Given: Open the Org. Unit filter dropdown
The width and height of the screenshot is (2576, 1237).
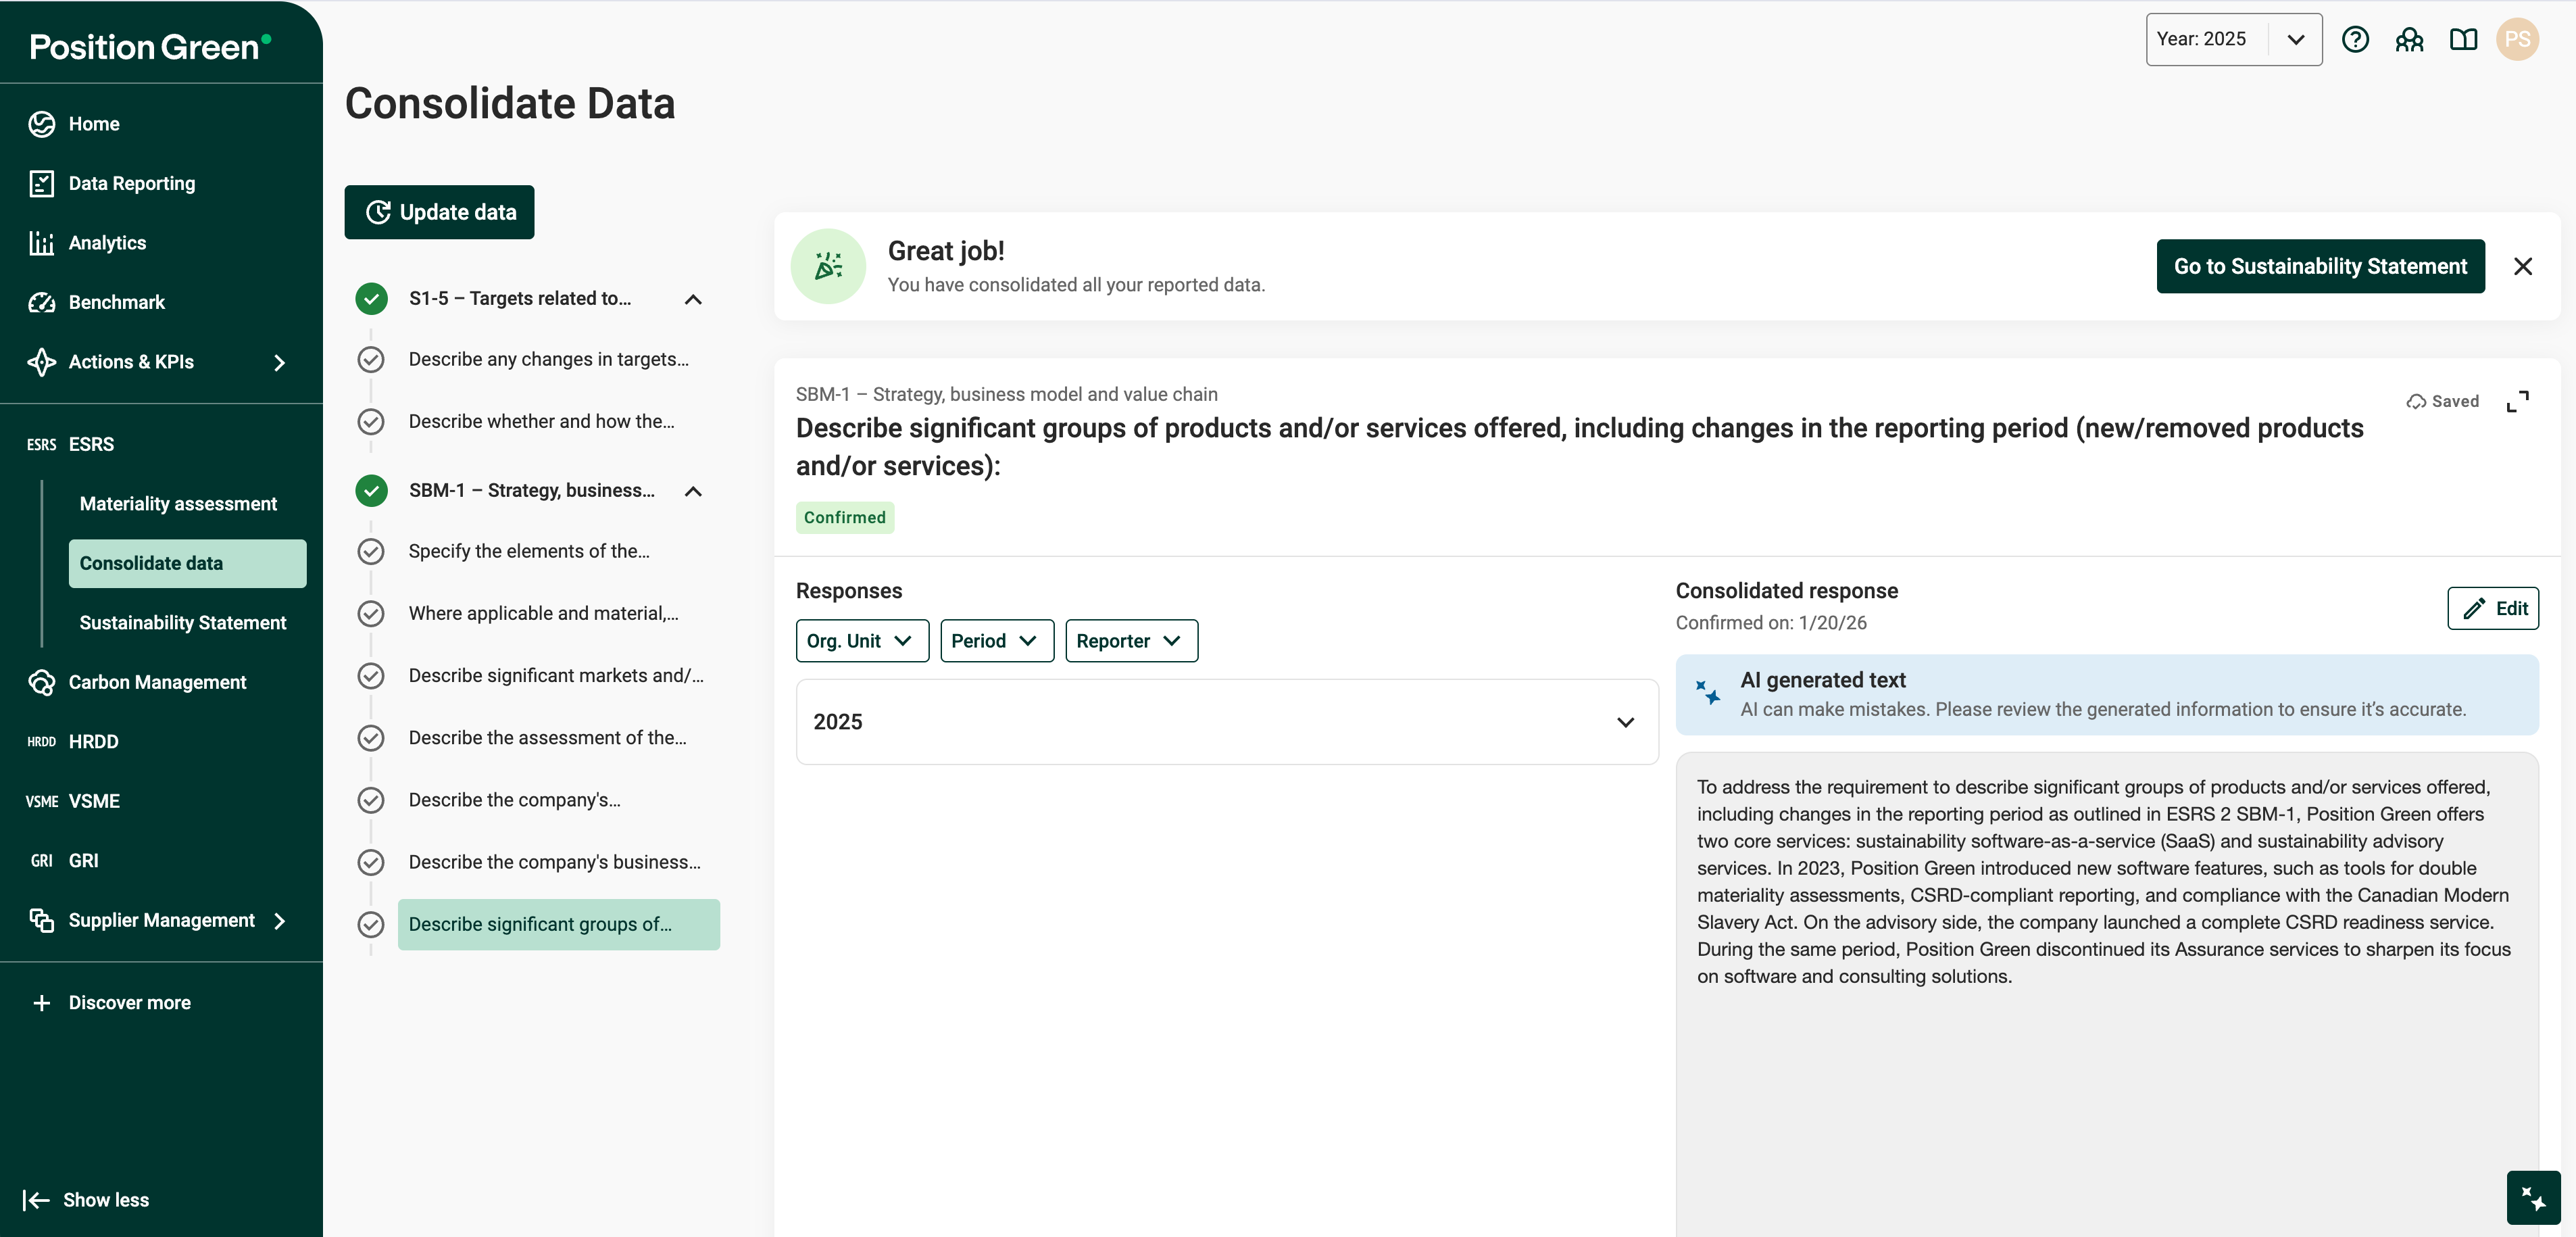Looking at the screenshot, I should click(x=861, y=641).
